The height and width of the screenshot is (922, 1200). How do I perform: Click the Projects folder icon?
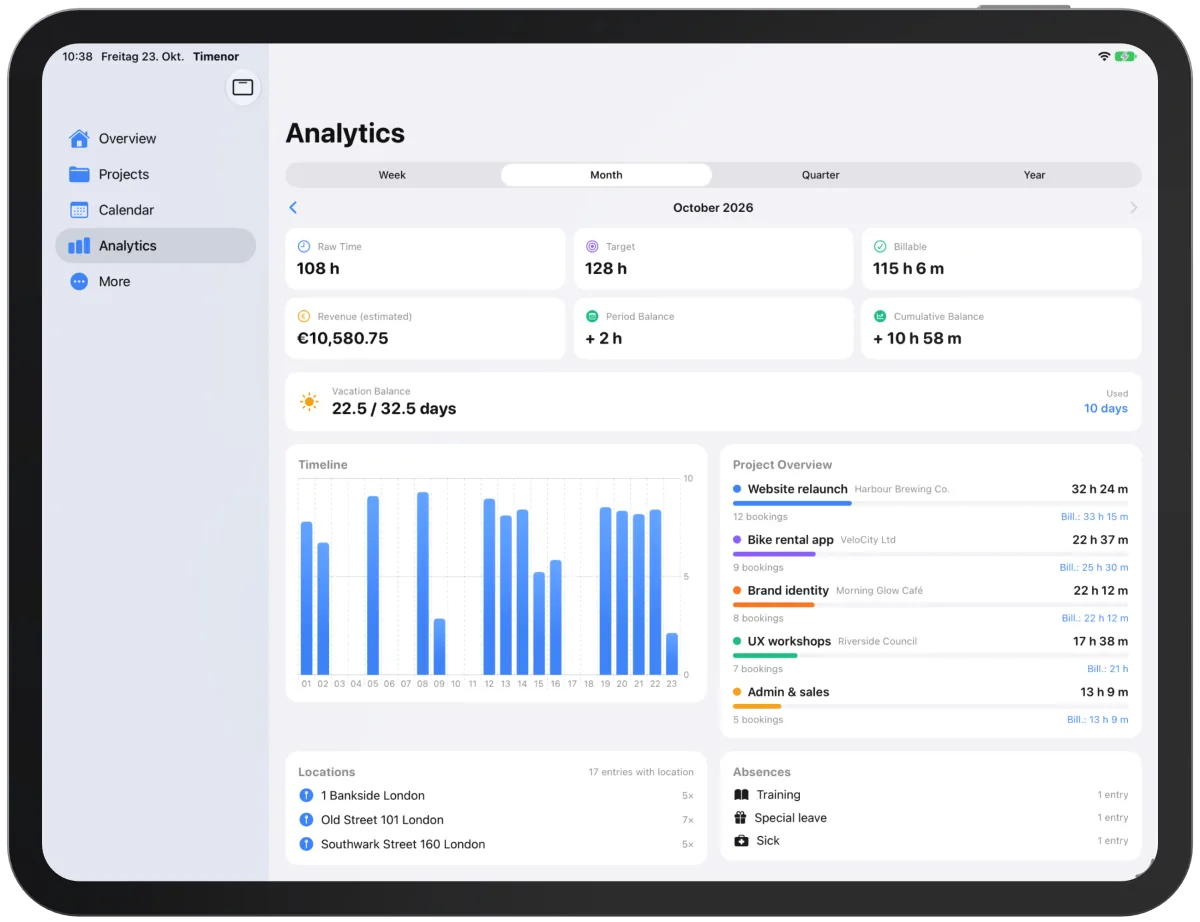click(79, 174)
